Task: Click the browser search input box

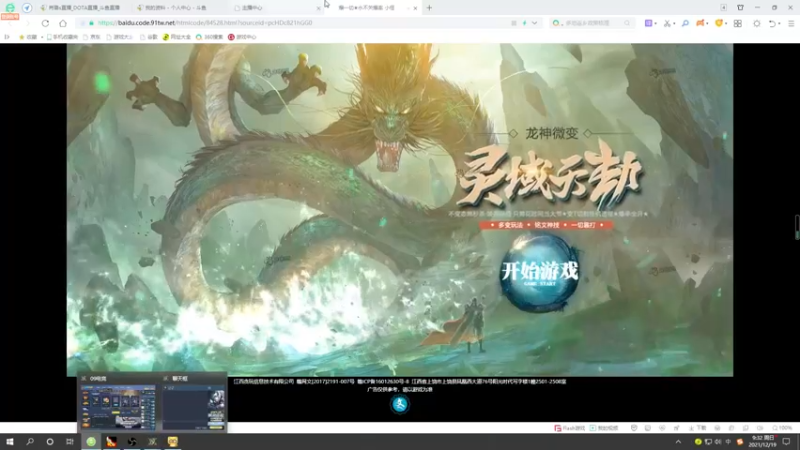Action: point(591,23)
